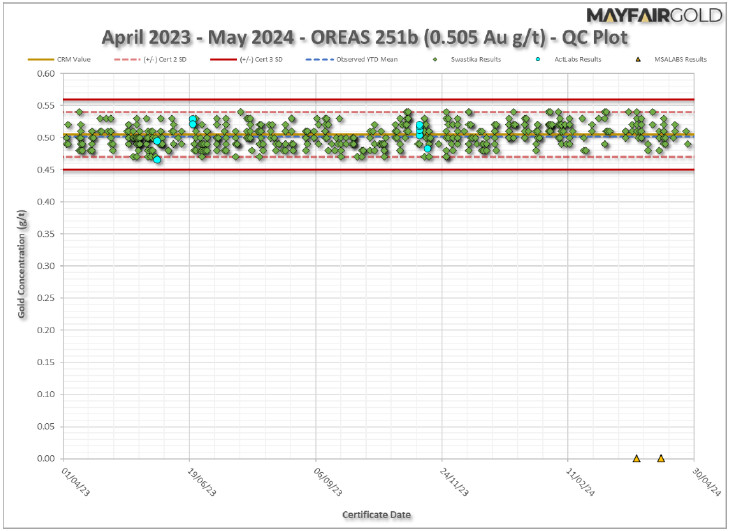
Task: Click the lowest cyan ActLabs point near 0.465
Action: [x=157, y=159]
